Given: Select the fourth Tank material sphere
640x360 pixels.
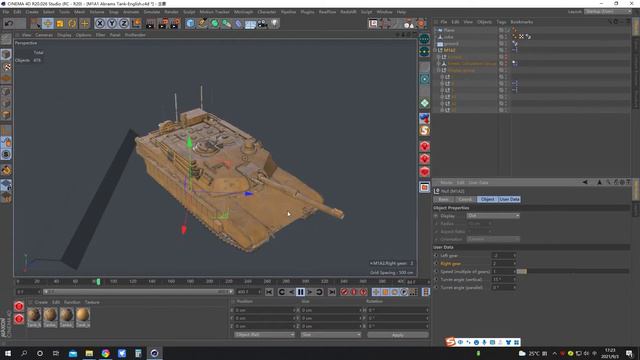Looking at the screenshot, I should click(83, 315).
